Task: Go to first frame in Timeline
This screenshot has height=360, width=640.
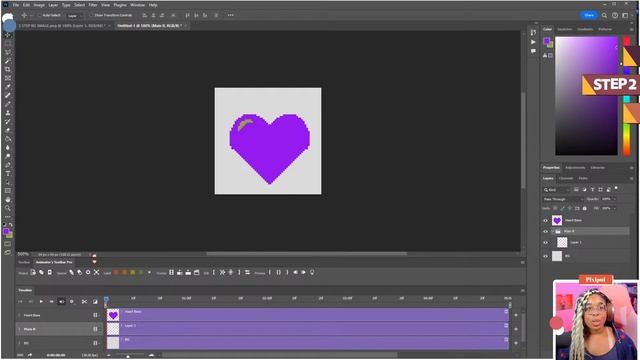Action: pos(20,302)
